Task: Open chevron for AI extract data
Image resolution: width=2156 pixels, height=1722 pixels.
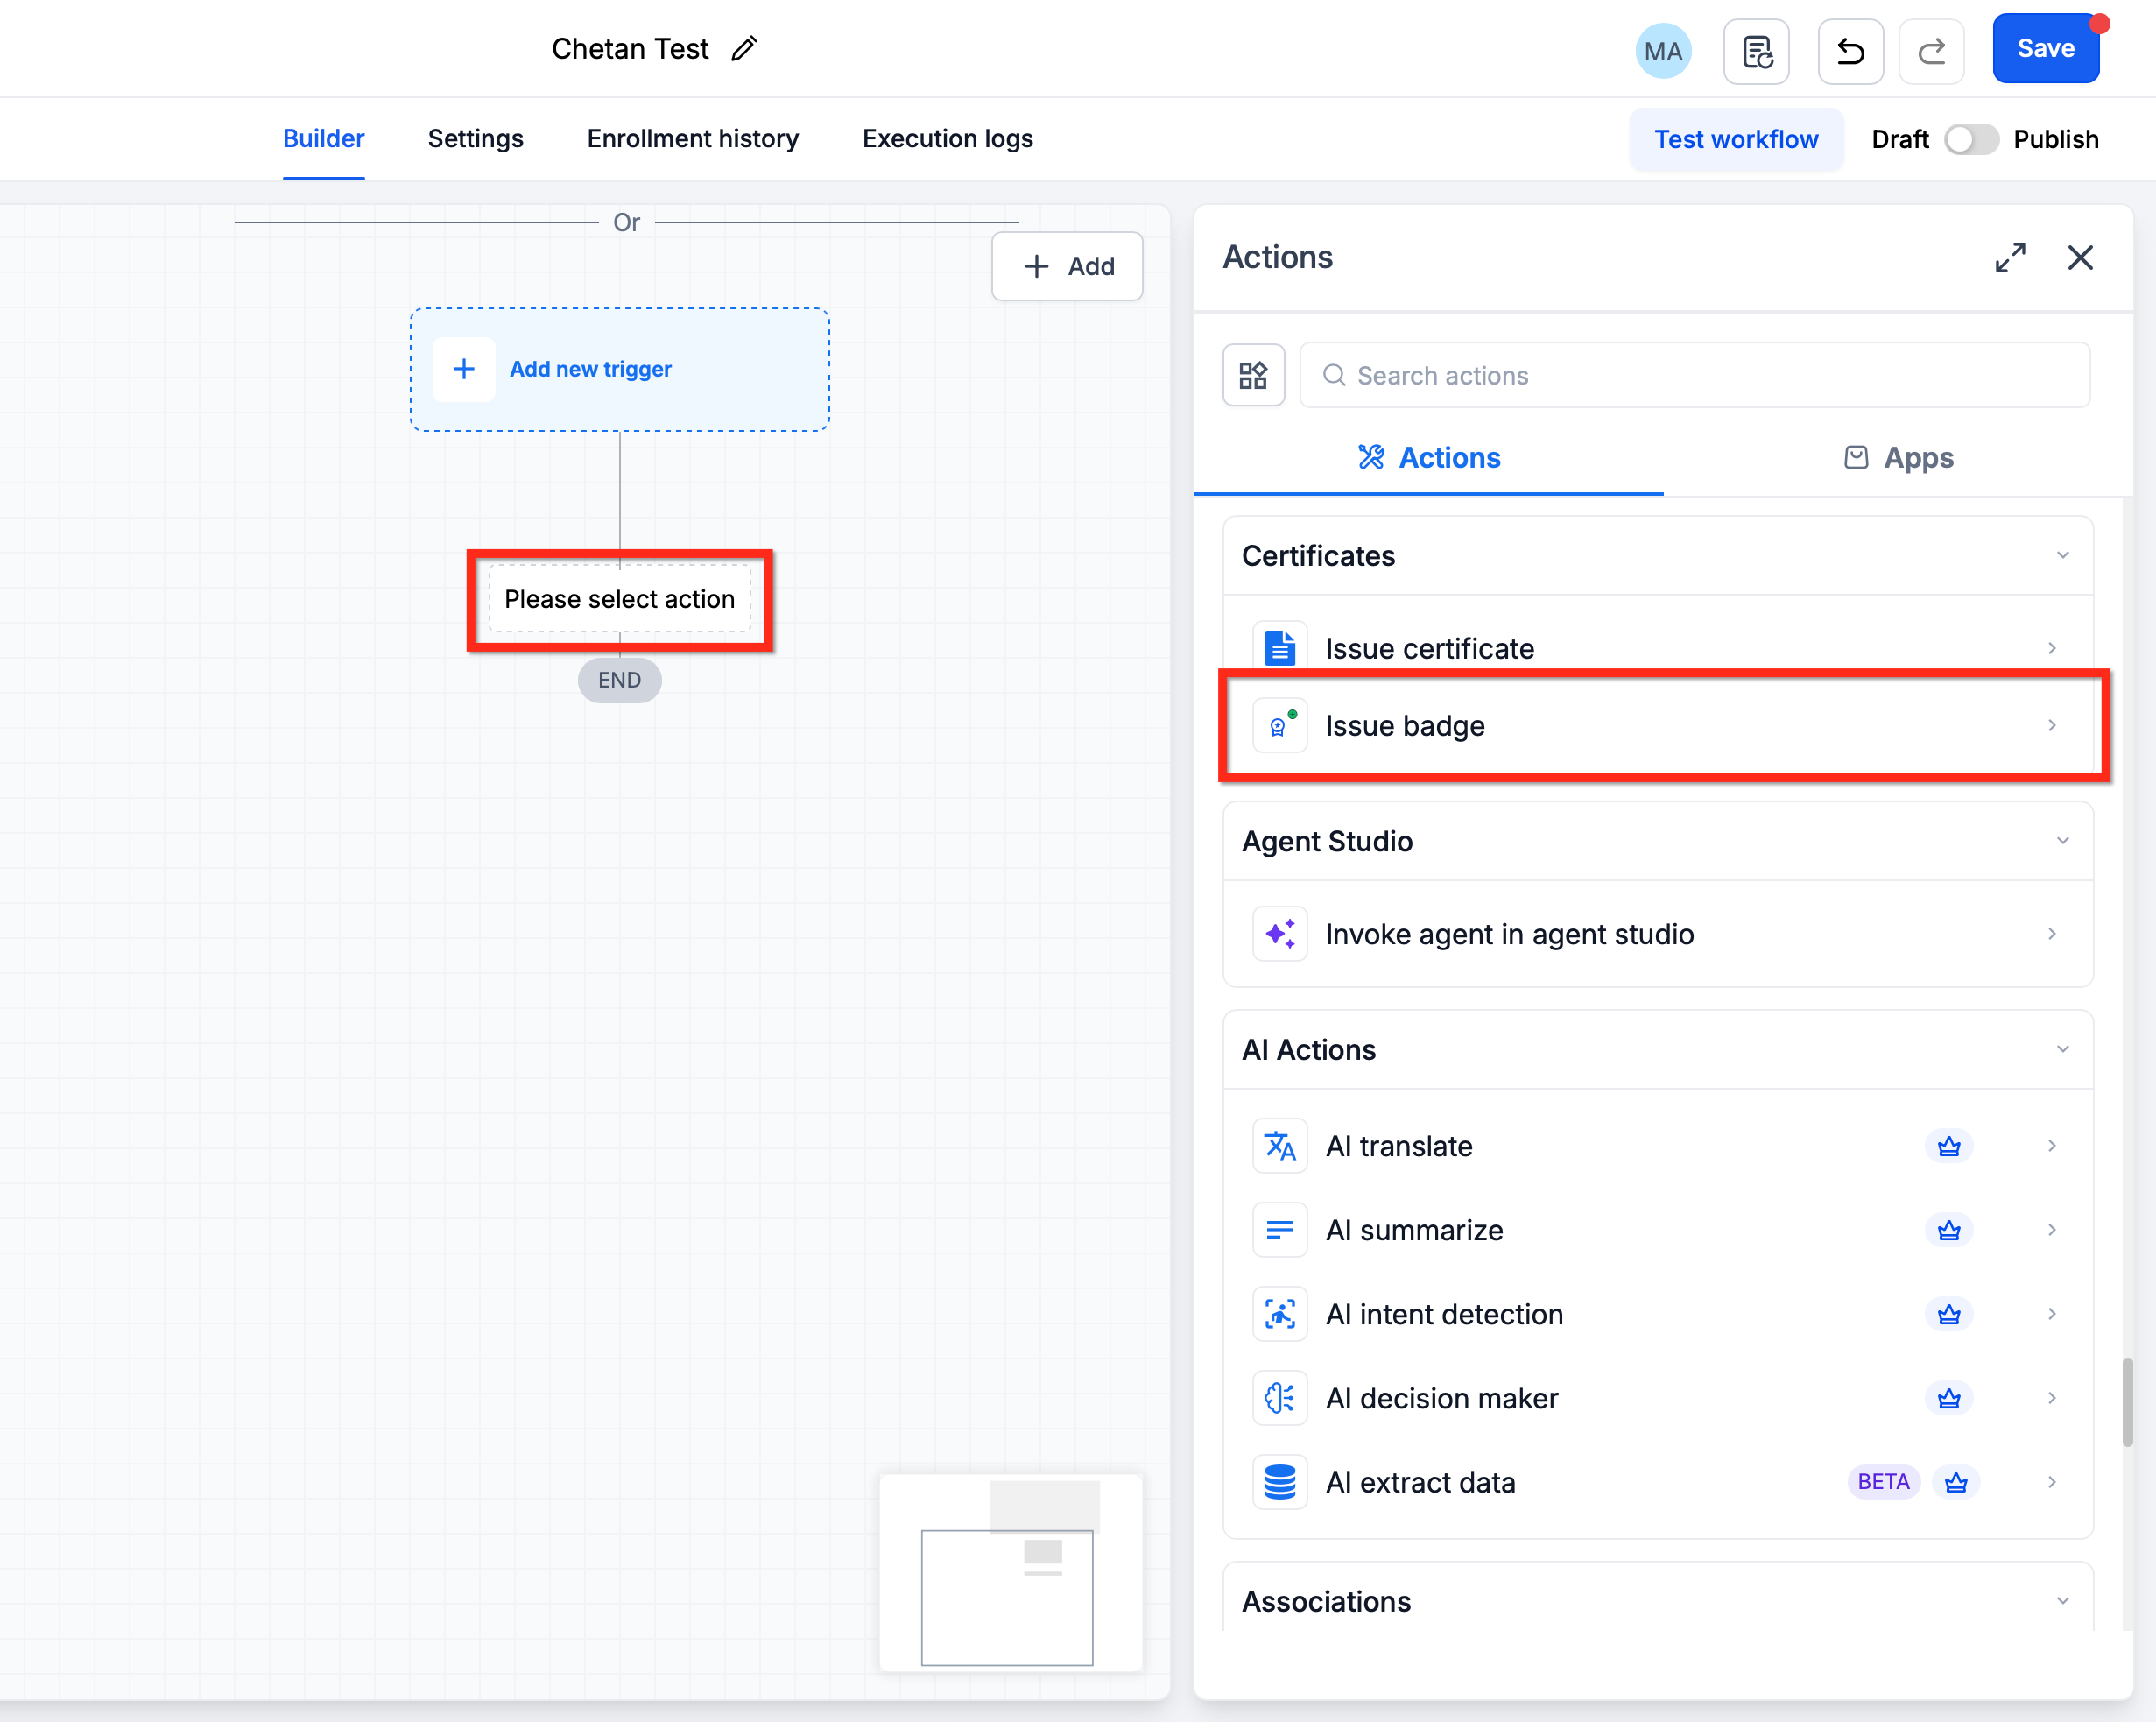Action: click(x=2052, y=1482)
